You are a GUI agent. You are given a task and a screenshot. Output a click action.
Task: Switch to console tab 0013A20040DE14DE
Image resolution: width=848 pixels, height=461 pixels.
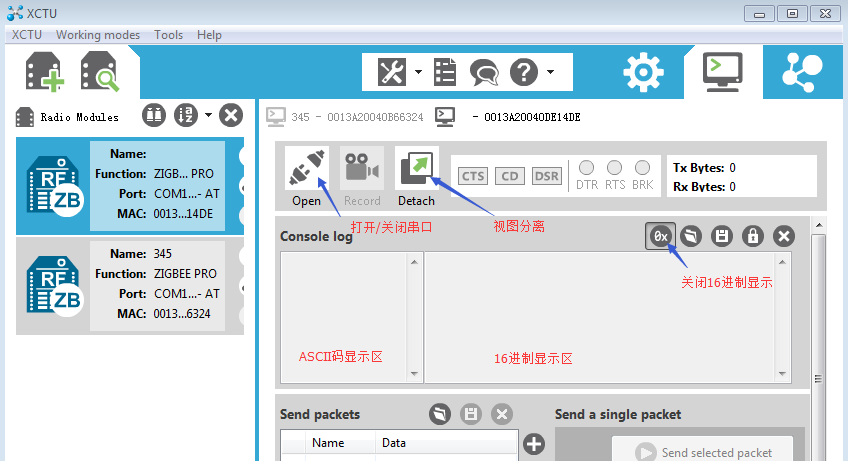pos(508,117)
